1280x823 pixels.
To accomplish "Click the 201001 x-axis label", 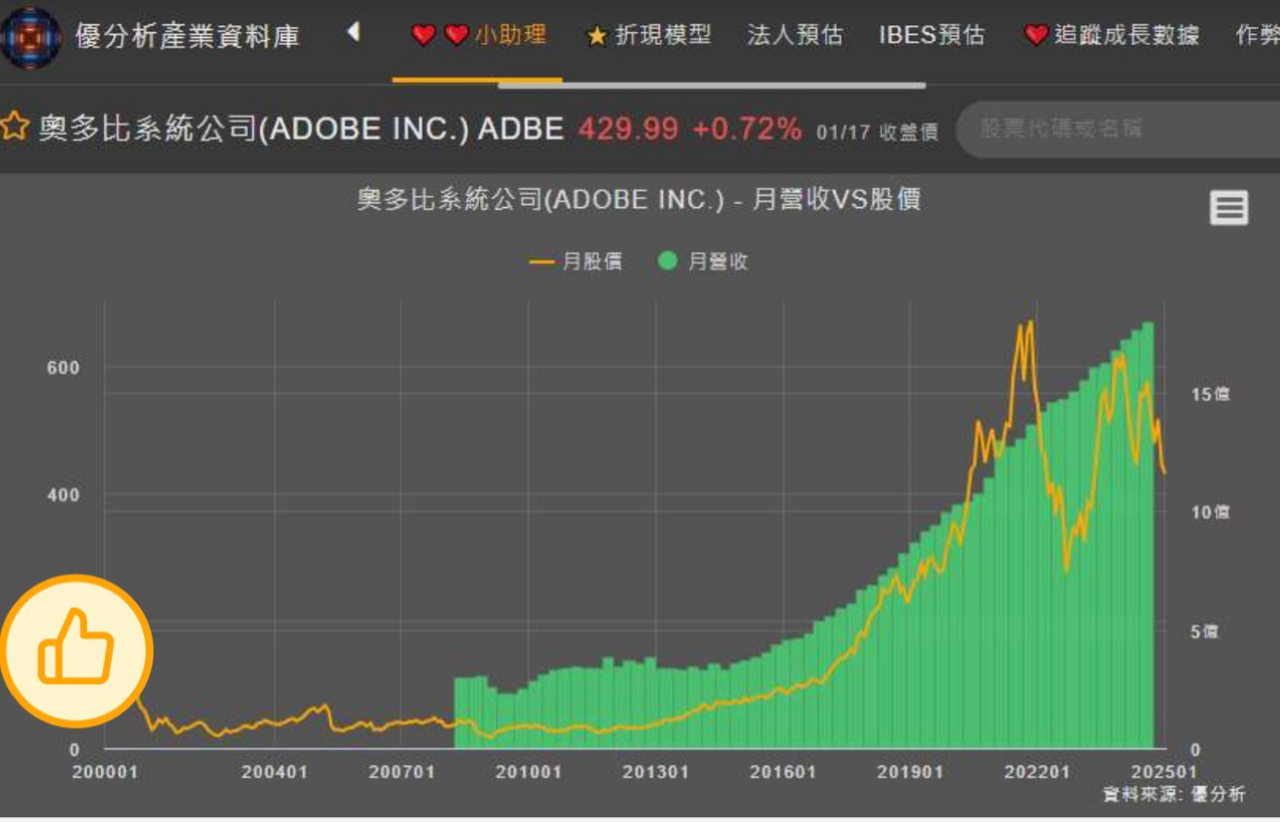I will 529,772.
